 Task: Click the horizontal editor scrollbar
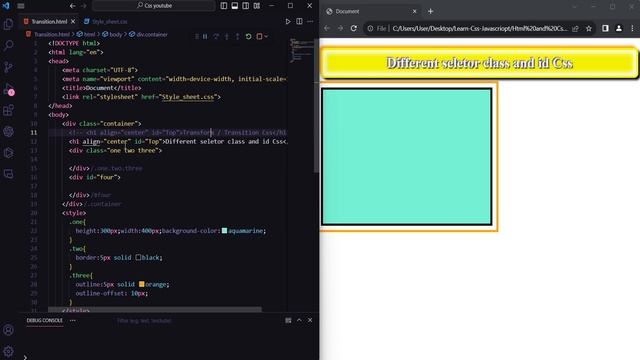tap(155, 309)
